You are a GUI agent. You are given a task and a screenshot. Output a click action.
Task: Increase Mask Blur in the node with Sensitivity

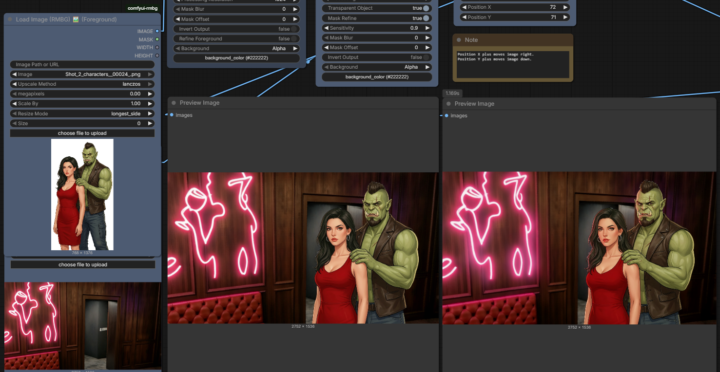[428, 38]
